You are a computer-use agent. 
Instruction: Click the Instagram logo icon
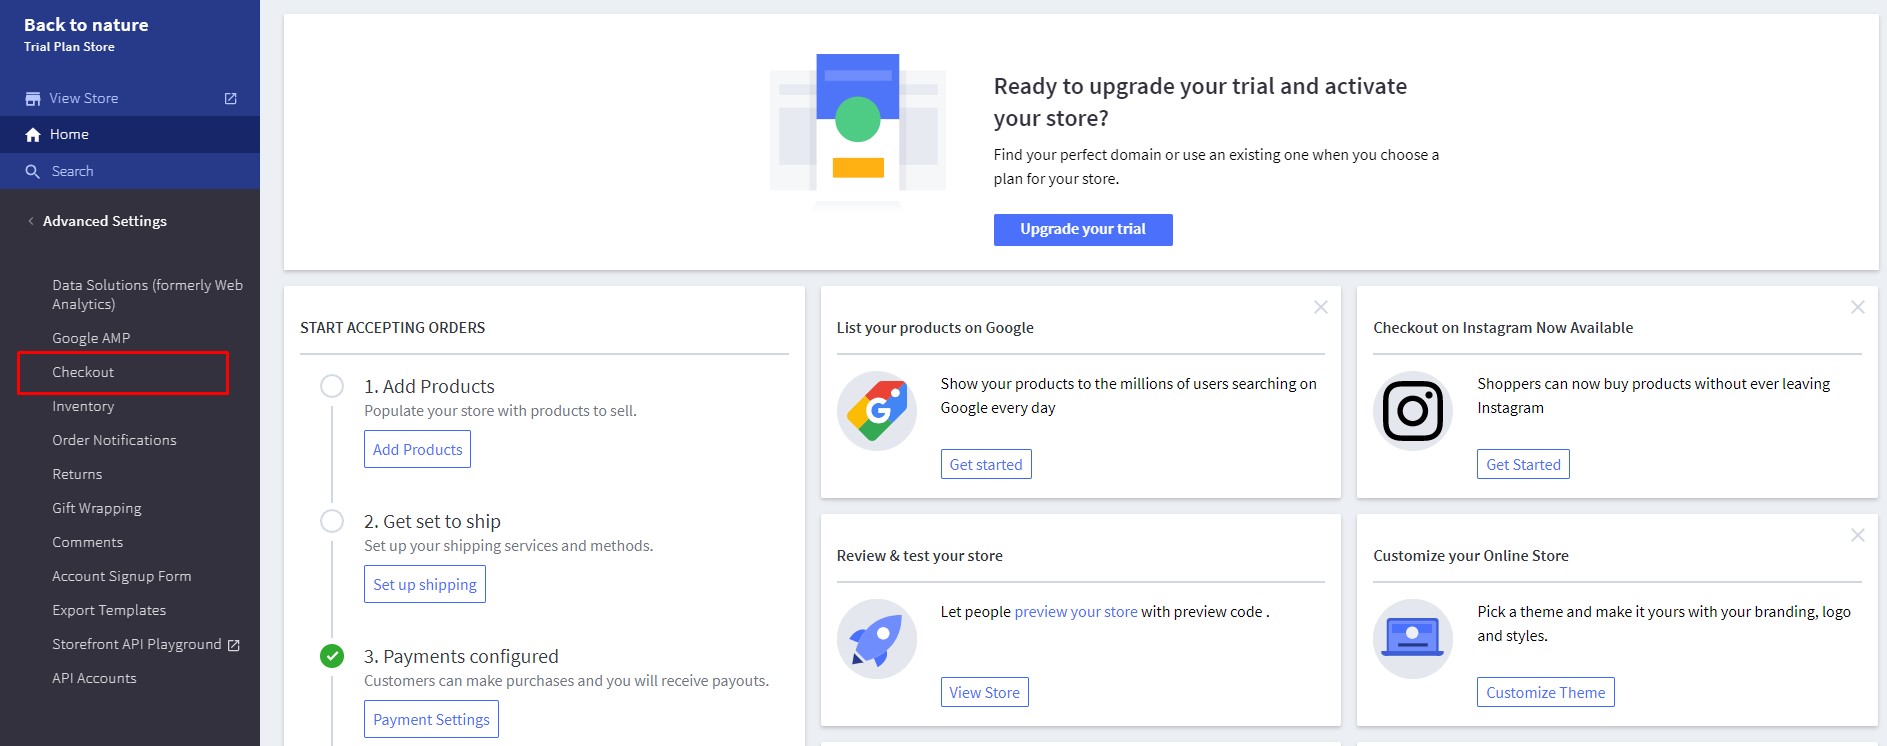click(x=1412, y=411)
